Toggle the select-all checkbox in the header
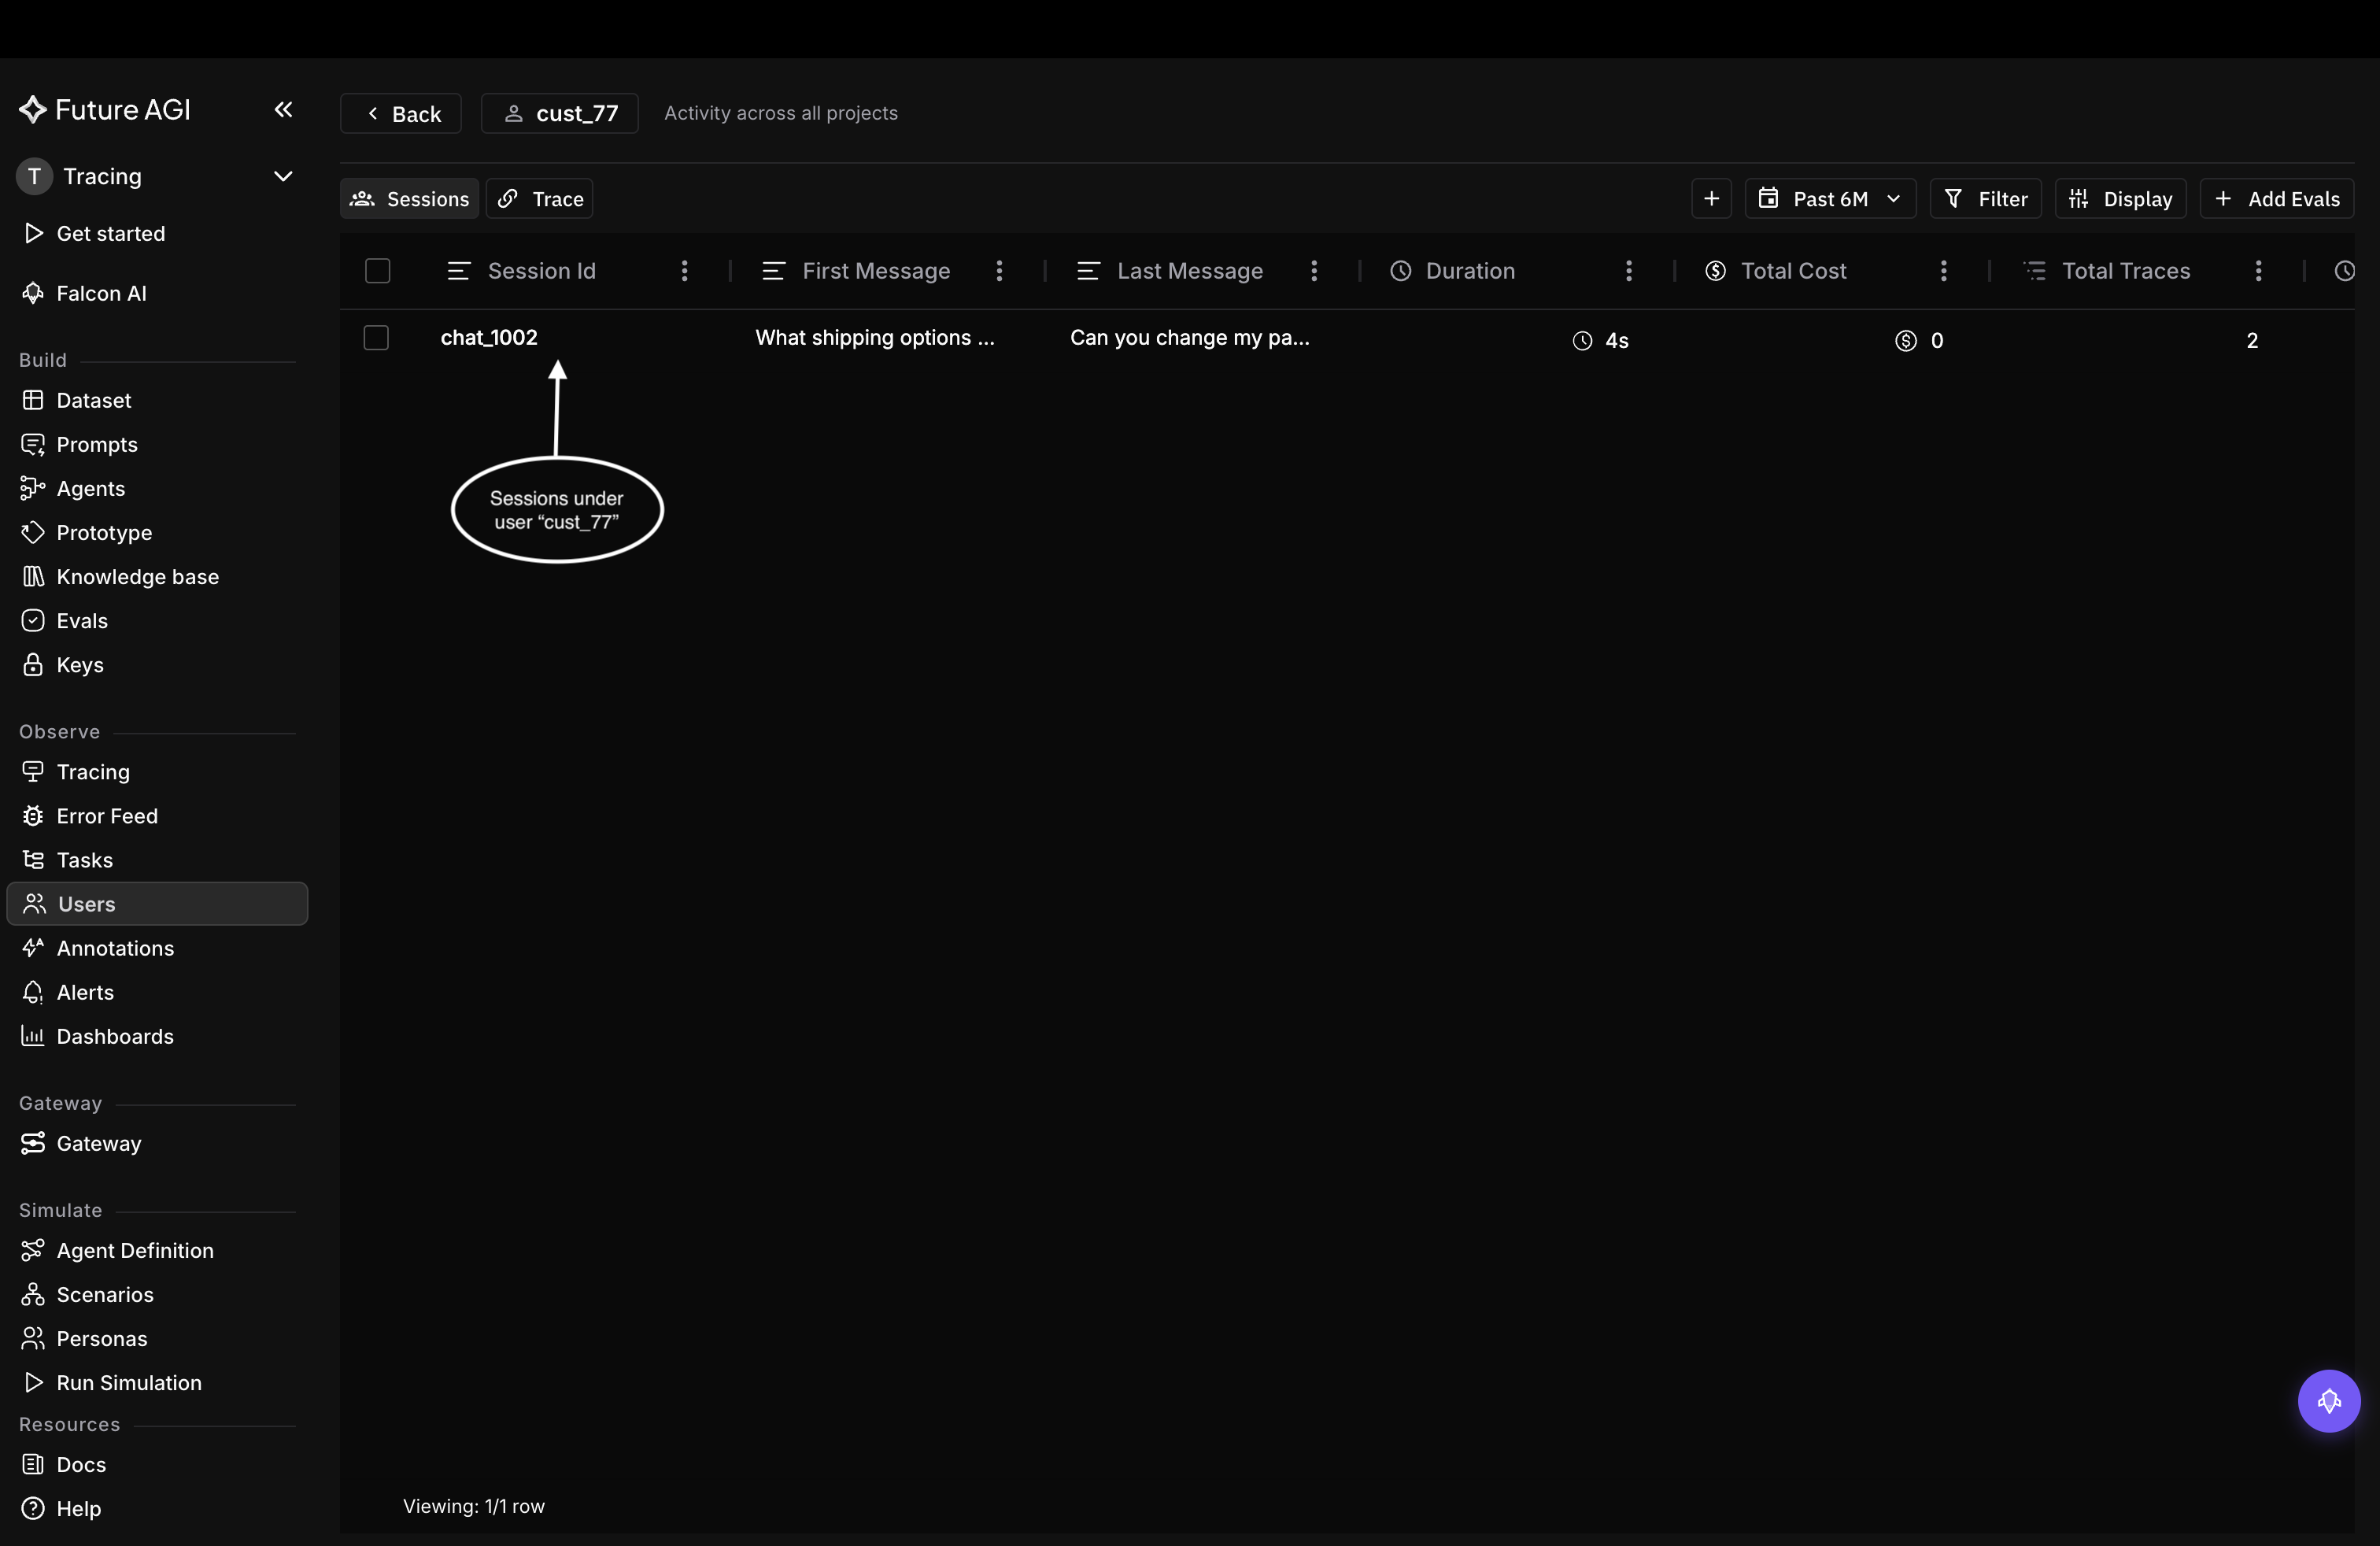 (x=377, y=270)
